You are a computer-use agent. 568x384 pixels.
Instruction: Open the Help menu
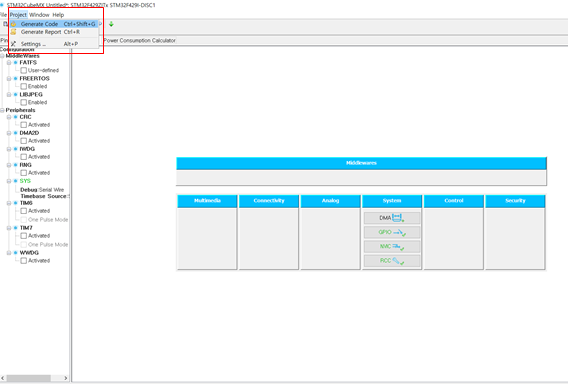[x=58, y=15]
